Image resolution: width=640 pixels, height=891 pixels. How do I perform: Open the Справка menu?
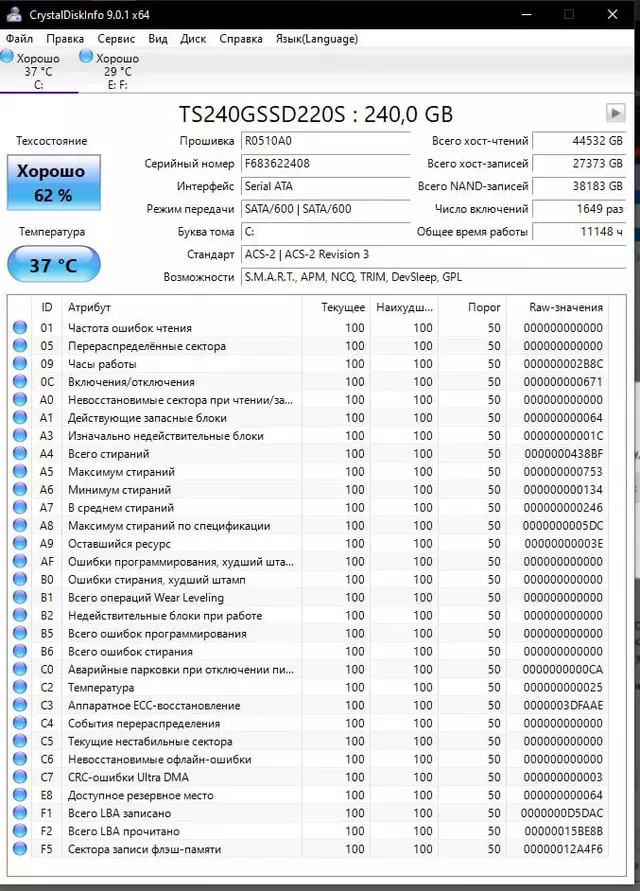240,39
